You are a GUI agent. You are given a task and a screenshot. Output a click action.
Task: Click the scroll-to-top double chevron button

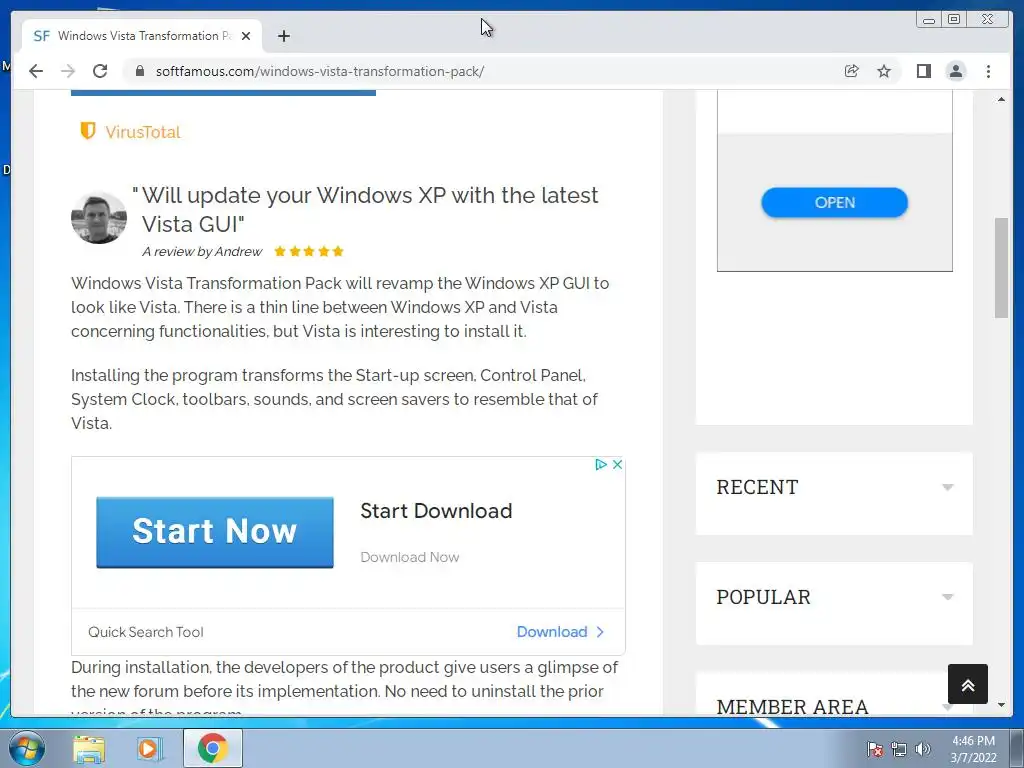(x=968, y=684)
